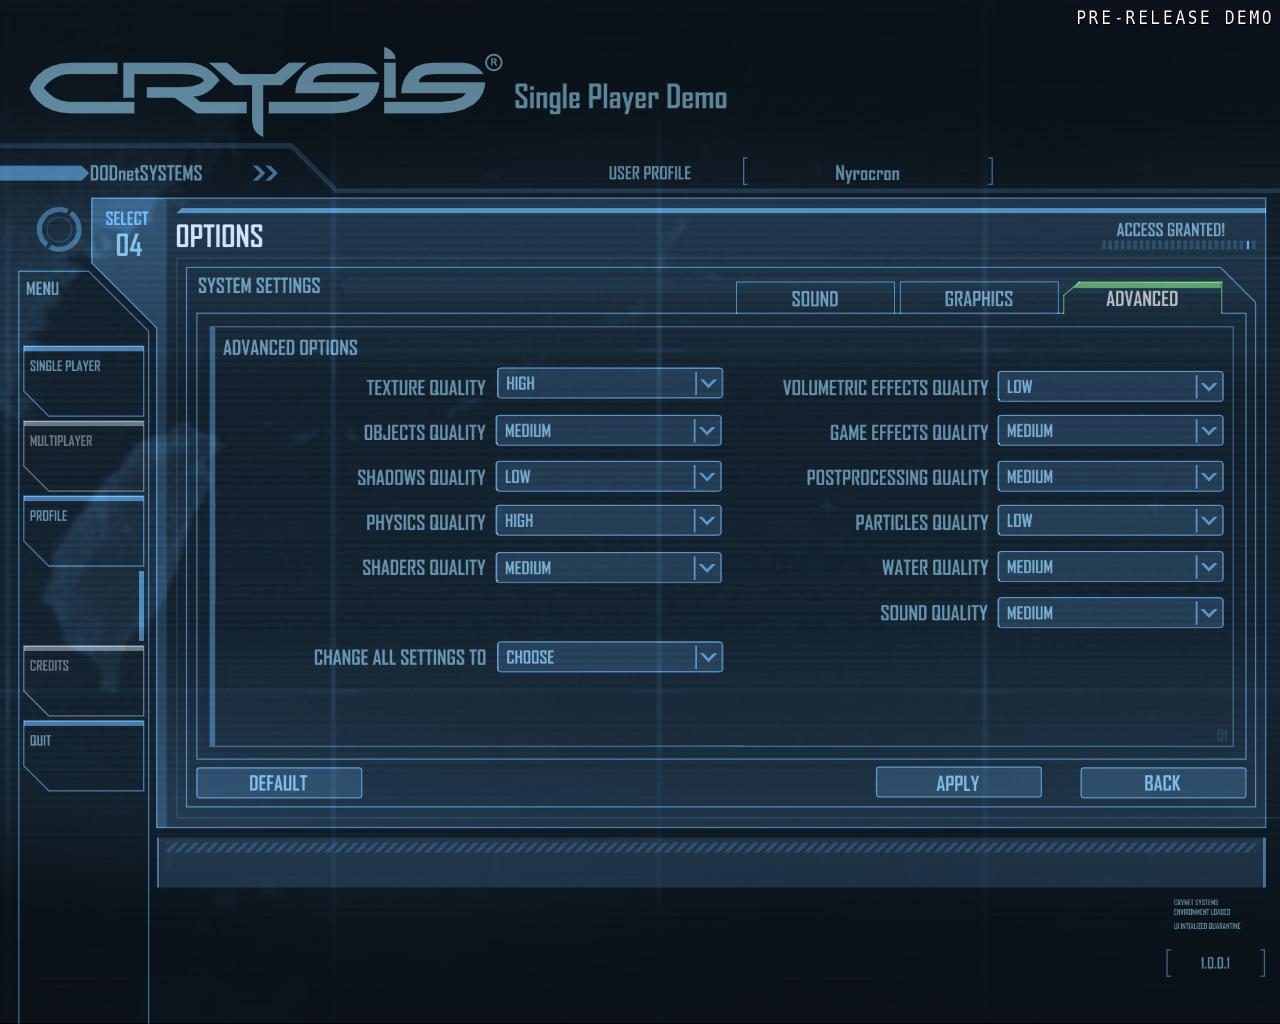Open the Change All Settings To dropdown

(x=609, y=657)
